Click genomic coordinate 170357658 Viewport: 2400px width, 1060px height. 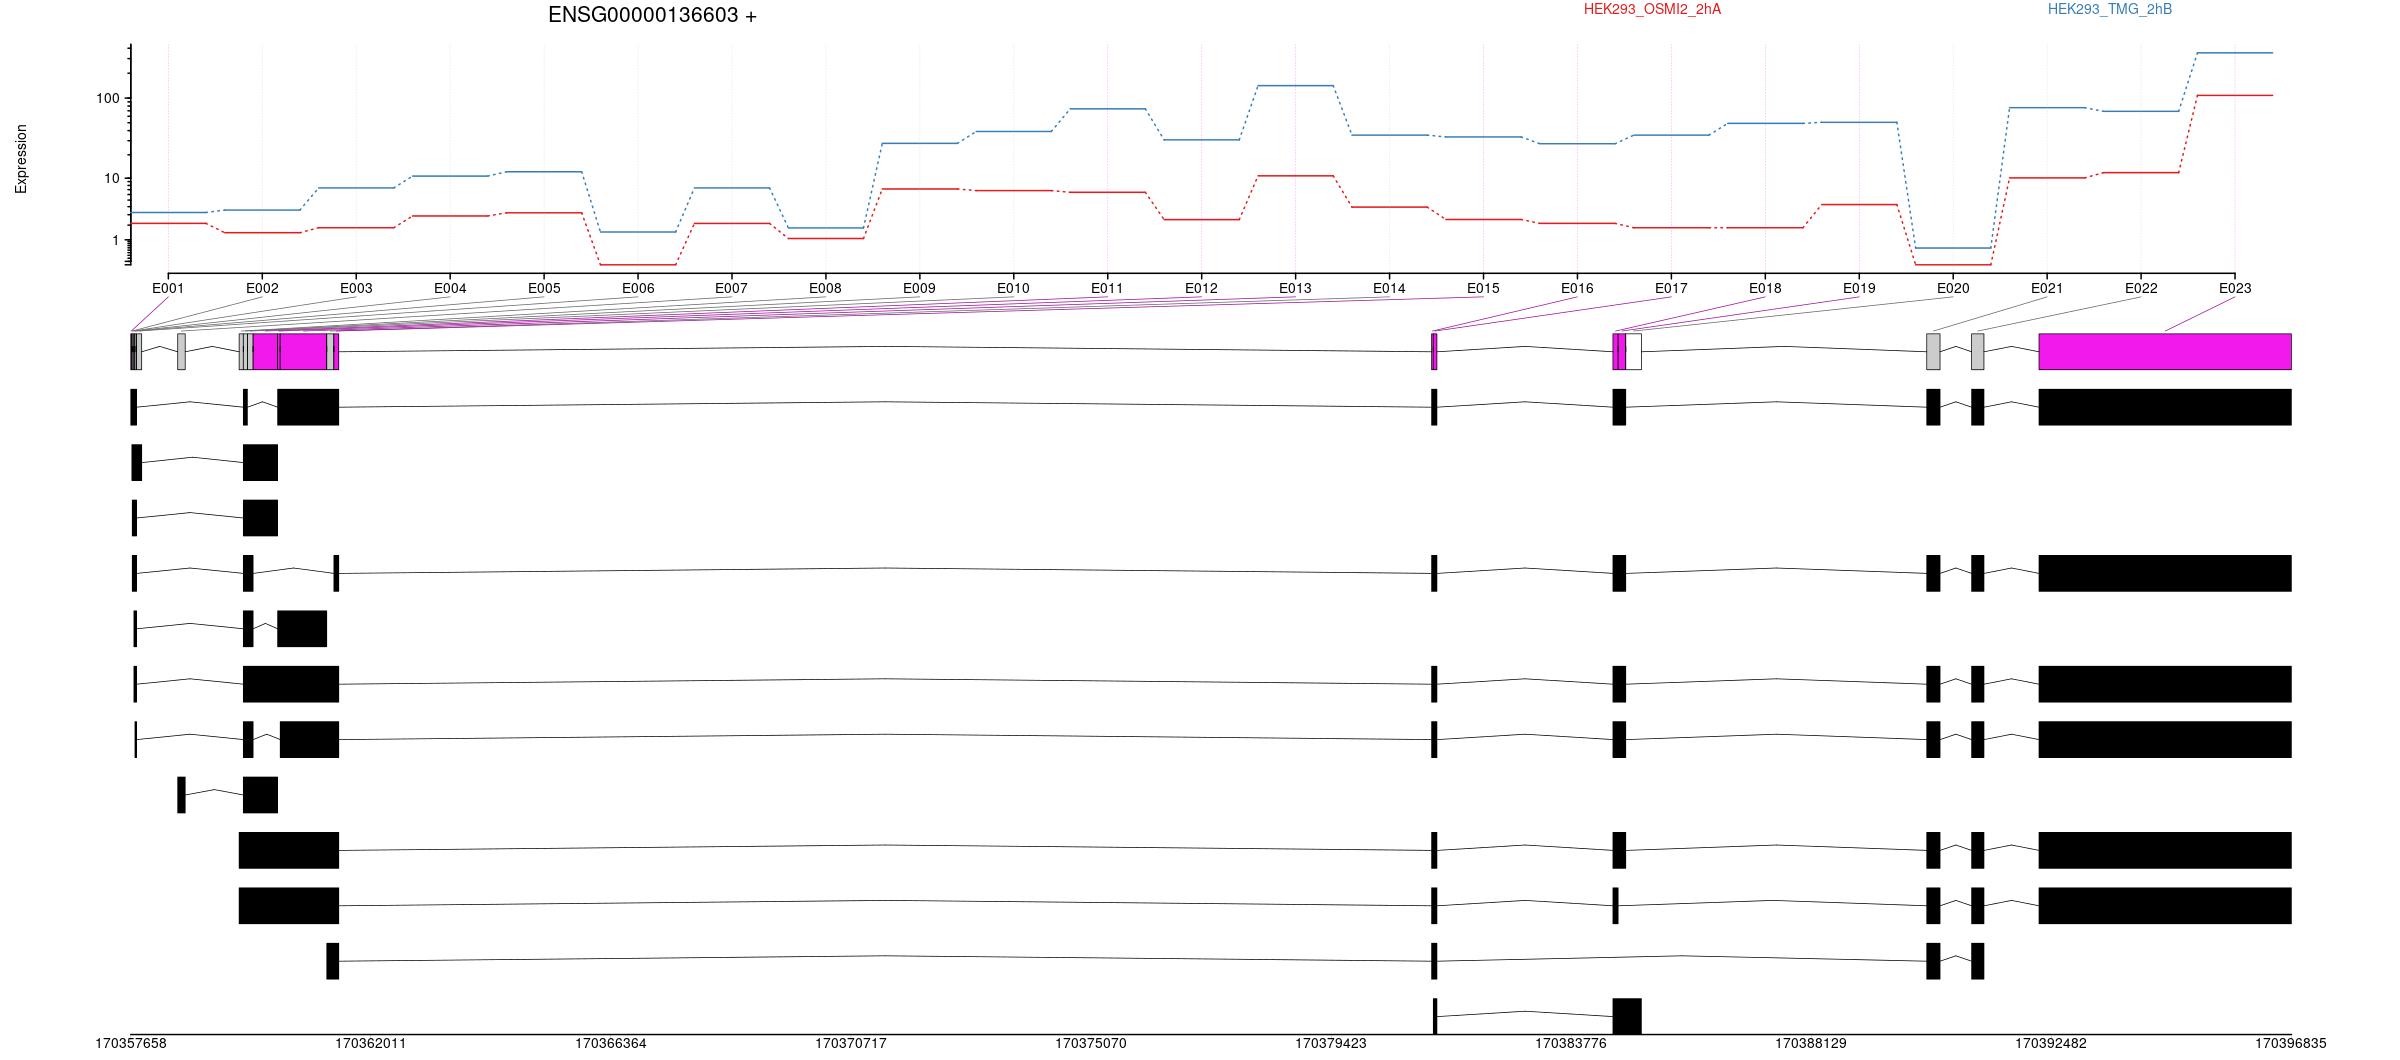(131, 1043)
